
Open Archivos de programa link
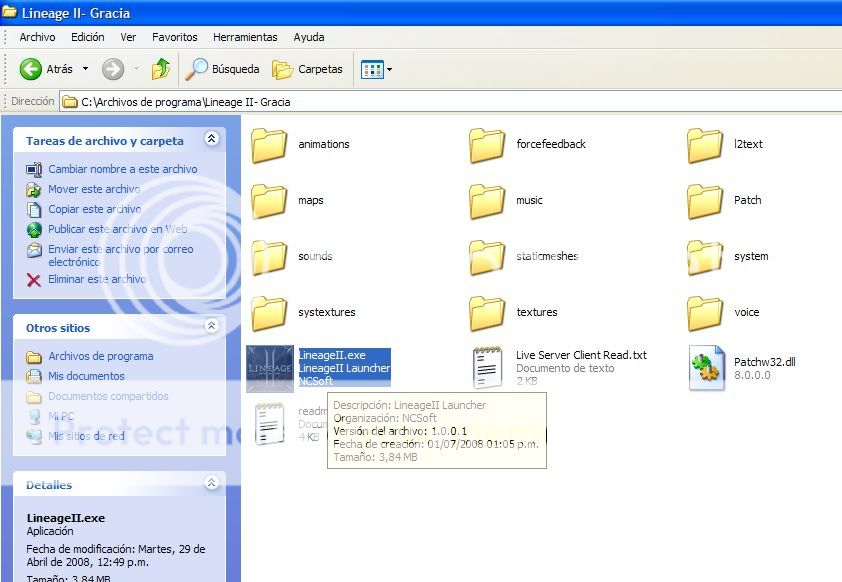(101, 356)
